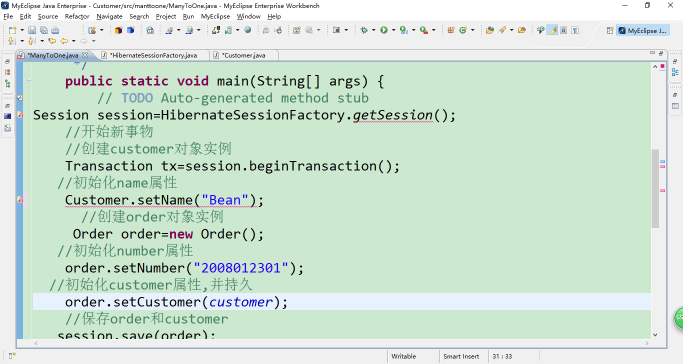Open the Source menu
This screenshot has height=364, width=683.
pos(47,17)
